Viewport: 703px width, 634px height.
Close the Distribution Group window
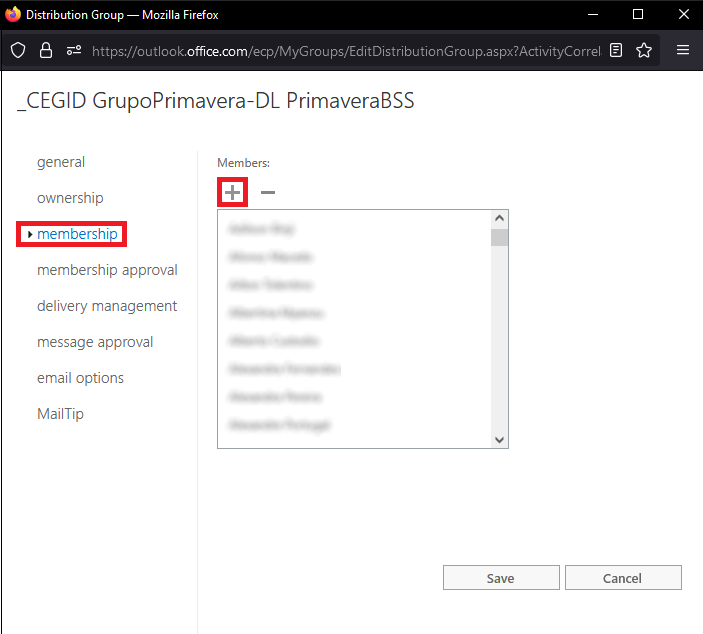click(x=683, y=14)
